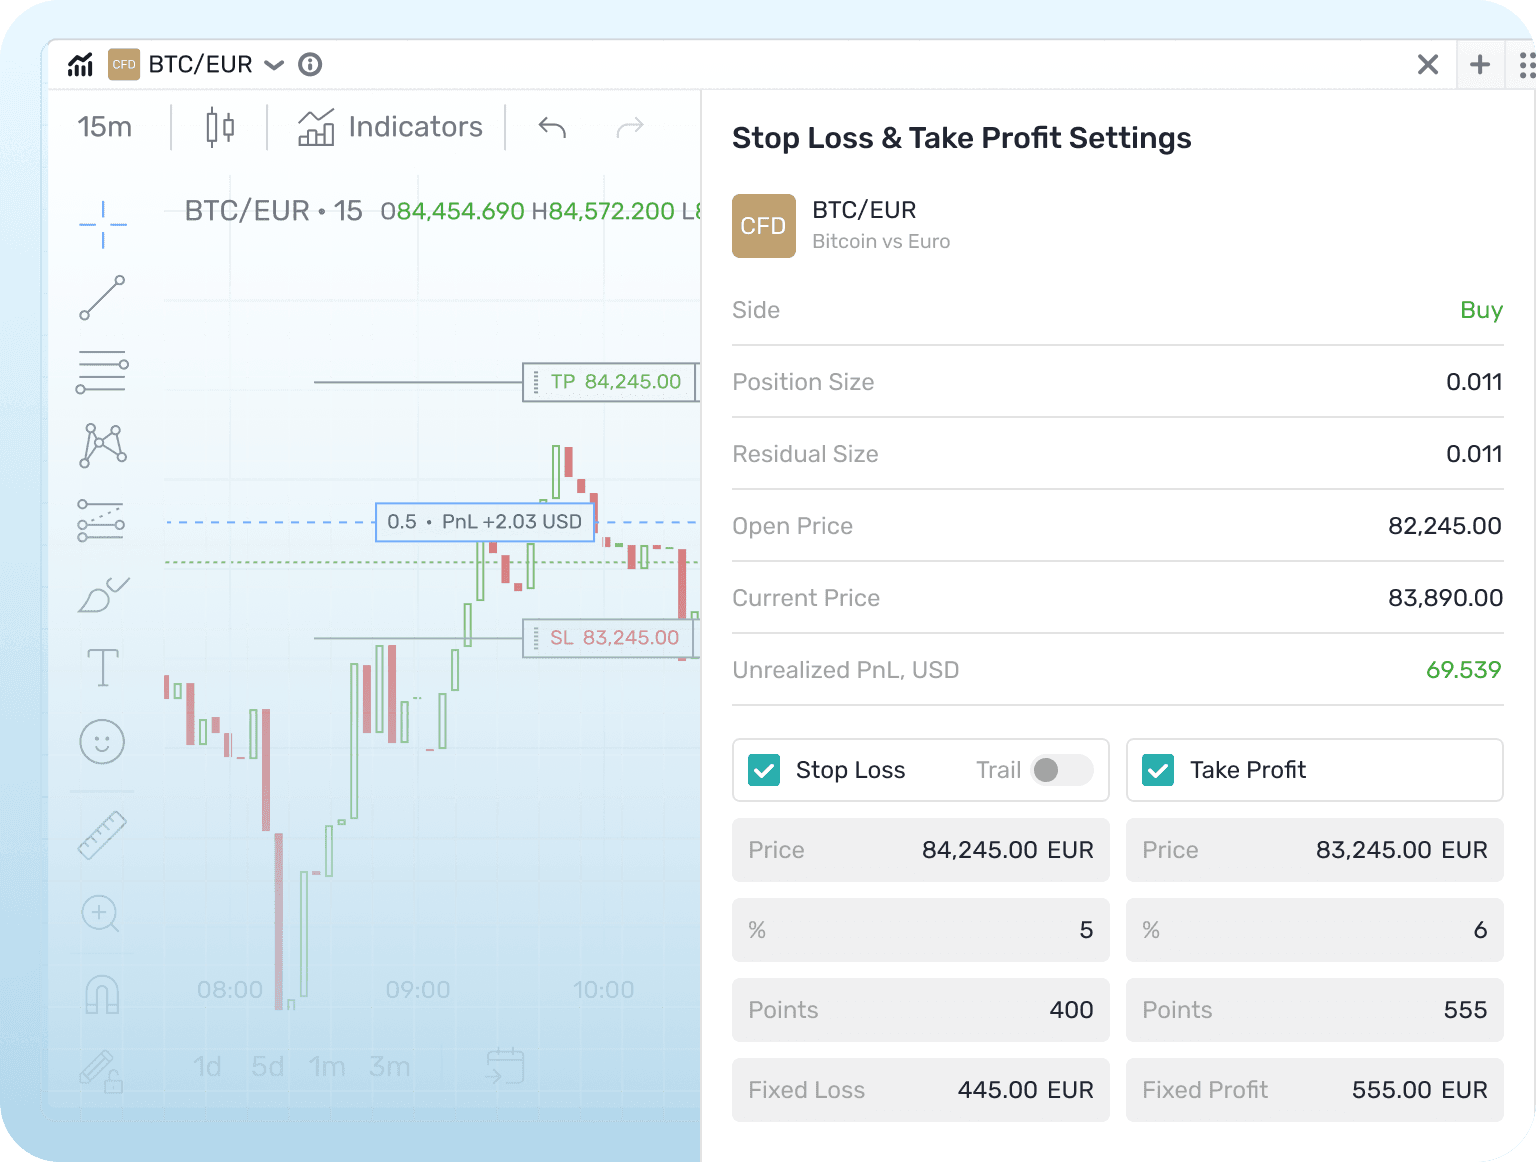Edit the Stop Loss Points value 400
Screen dimensions: 1536x1162
click(1069, 1010)
